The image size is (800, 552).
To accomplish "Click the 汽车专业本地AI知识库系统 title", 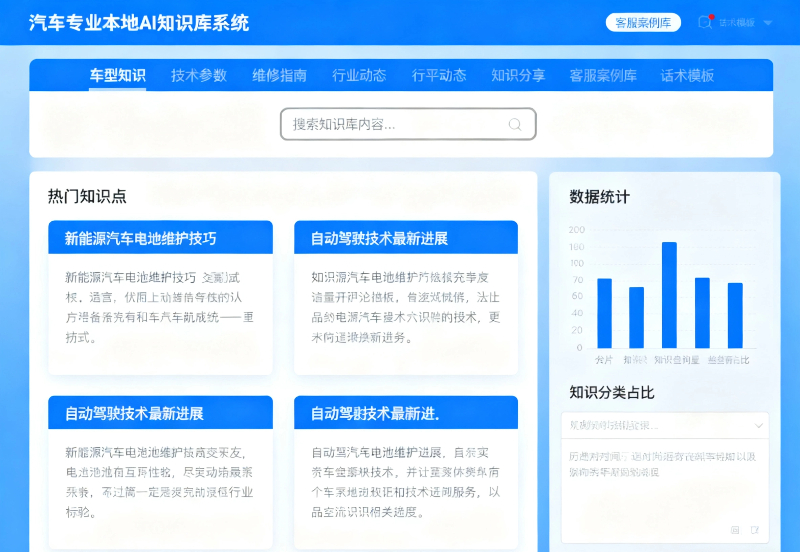I will pos(140,22).
